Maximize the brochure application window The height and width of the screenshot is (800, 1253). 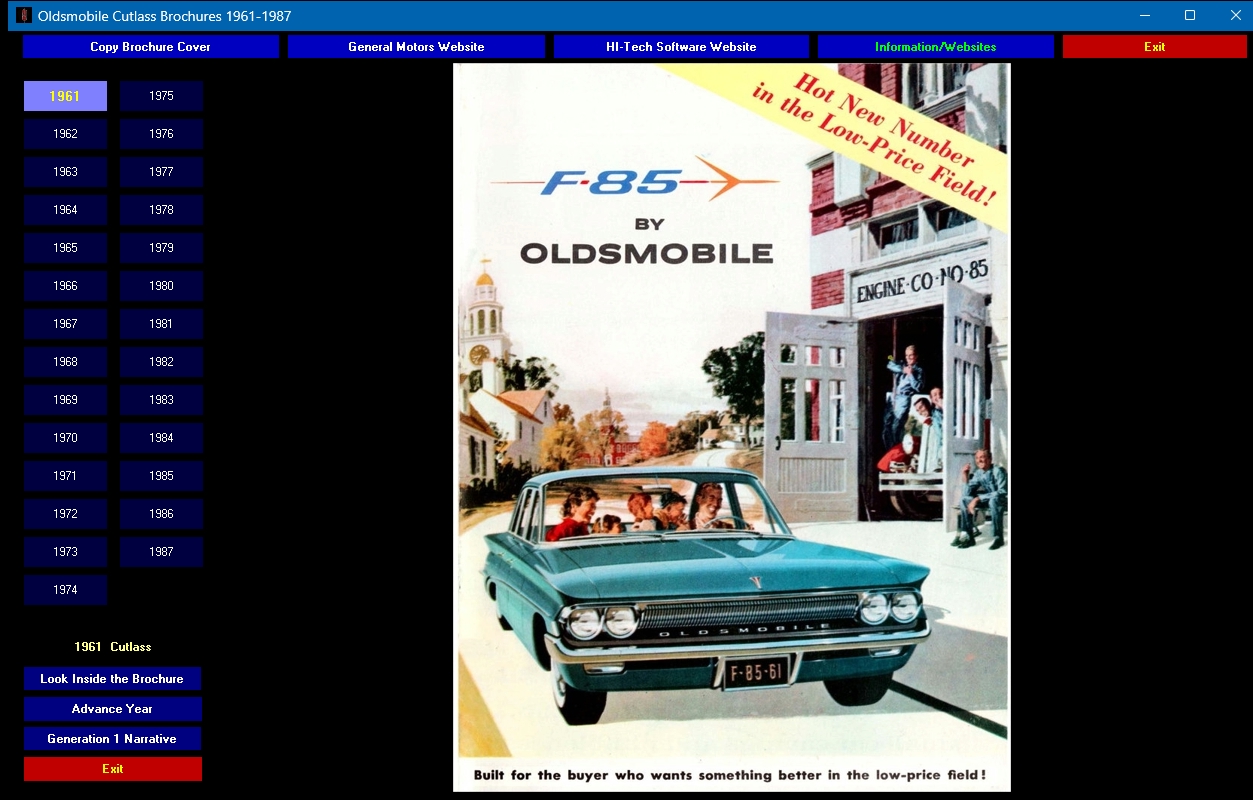pos(1190,16)
